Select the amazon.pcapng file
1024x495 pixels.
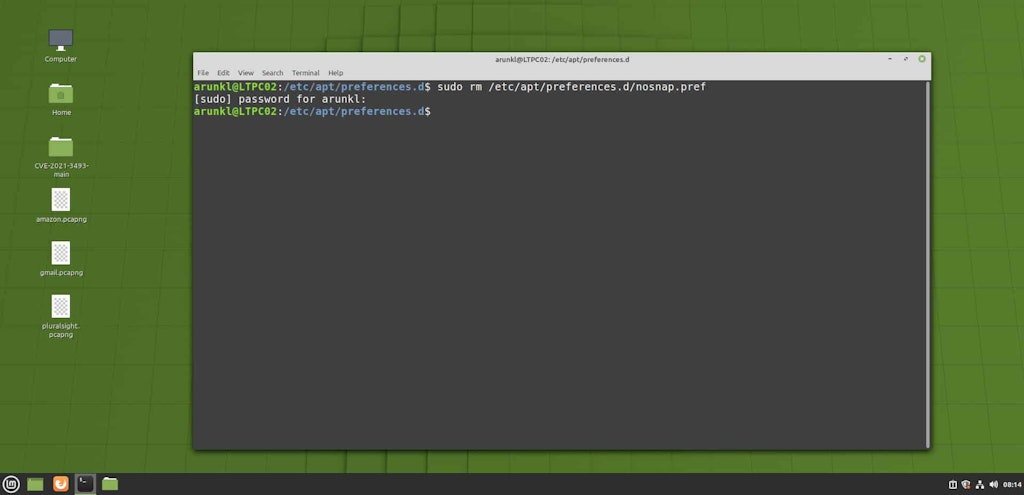(61, 206)
